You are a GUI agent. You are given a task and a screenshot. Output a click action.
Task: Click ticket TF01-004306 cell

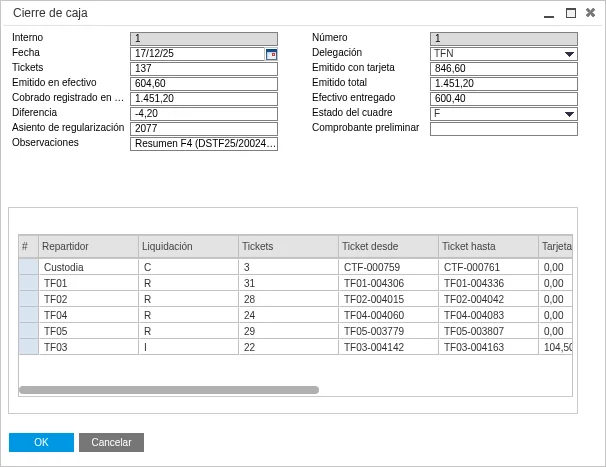388,283
